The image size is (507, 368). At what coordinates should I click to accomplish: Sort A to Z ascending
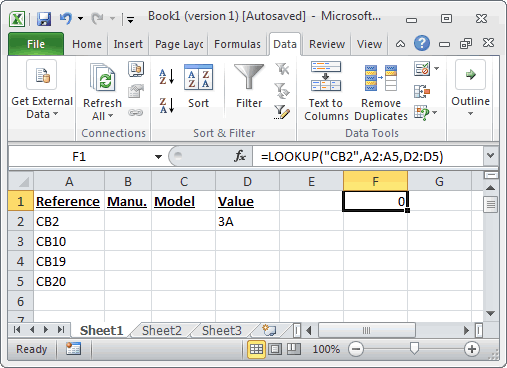167,76
